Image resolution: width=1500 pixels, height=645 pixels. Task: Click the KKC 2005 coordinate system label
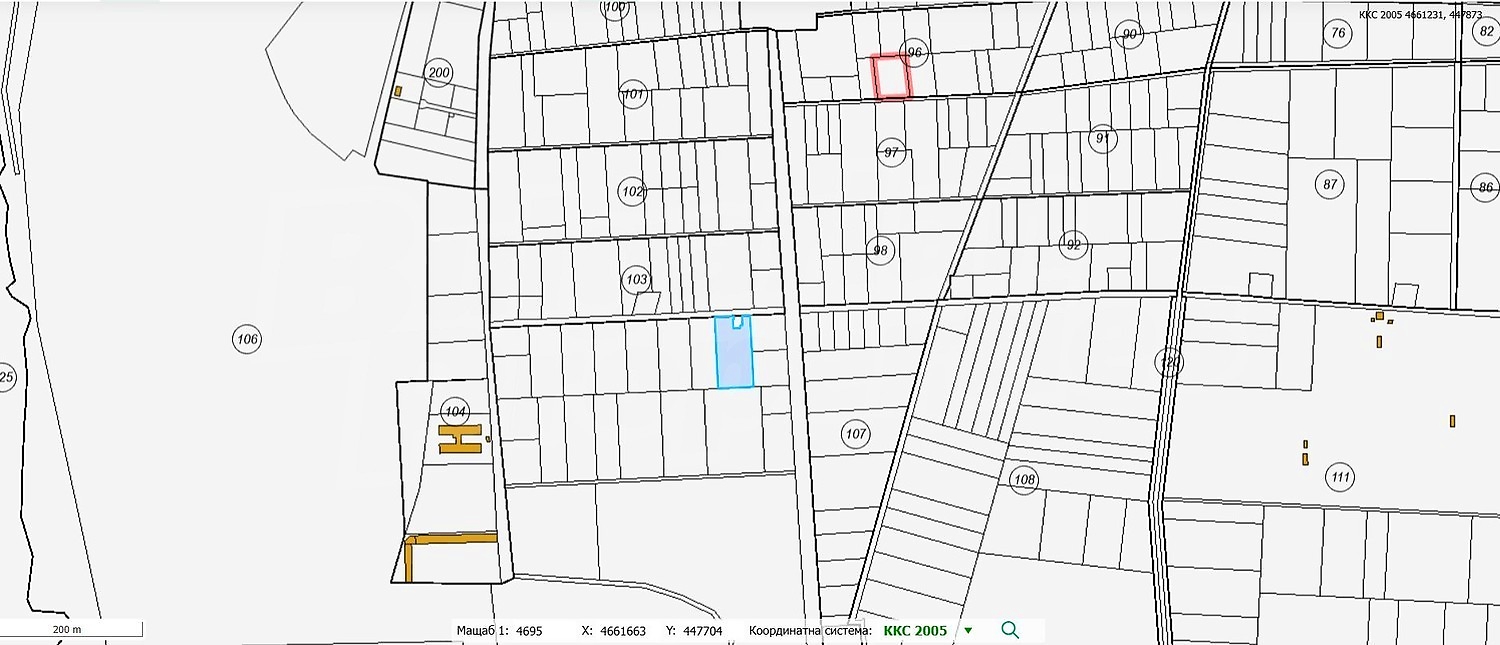pyautogui.click(x=914, y=631)
